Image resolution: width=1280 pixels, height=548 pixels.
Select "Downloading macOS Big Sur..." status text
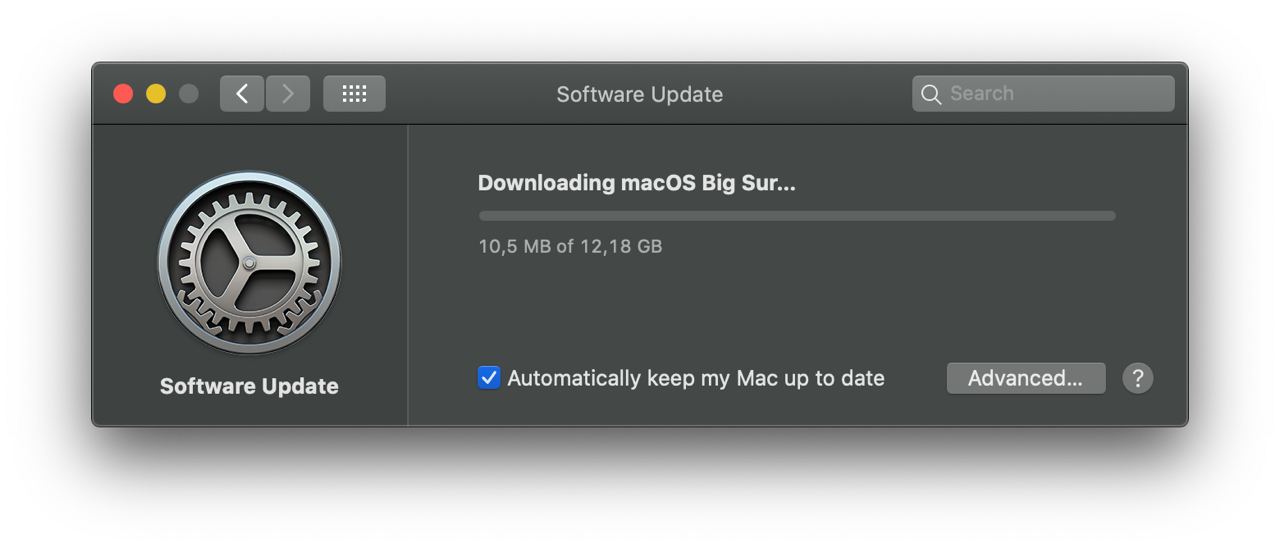click(637, 183)
